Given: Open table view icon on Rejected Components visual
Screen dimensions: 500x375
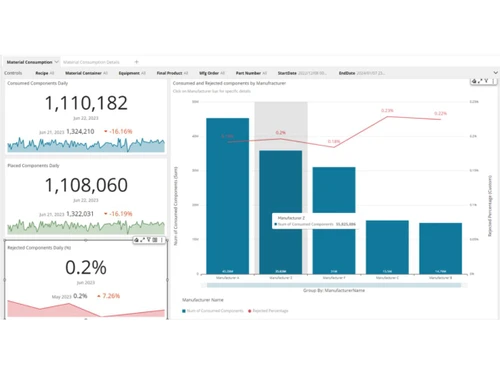Looking at the screenshot, I should tap(155, 240).
